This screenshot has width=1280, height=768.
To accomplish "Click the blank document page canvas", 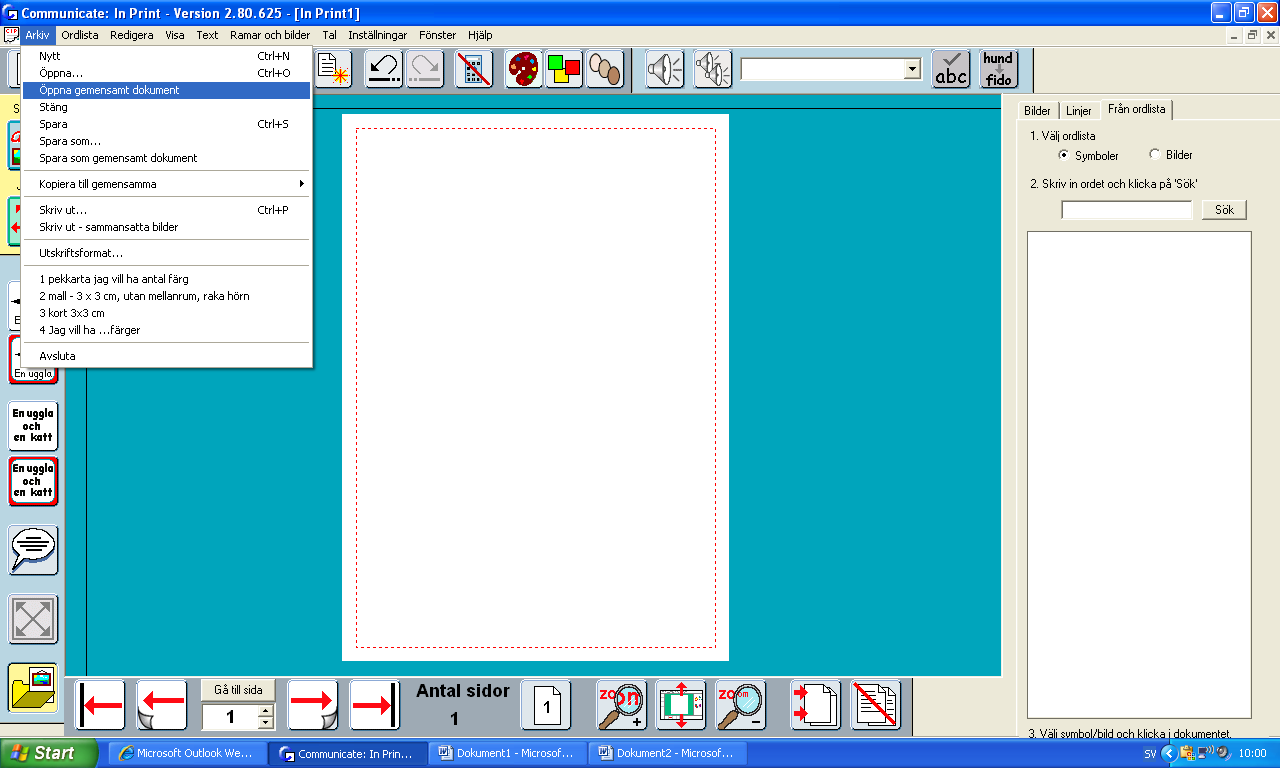I will 535,387.
